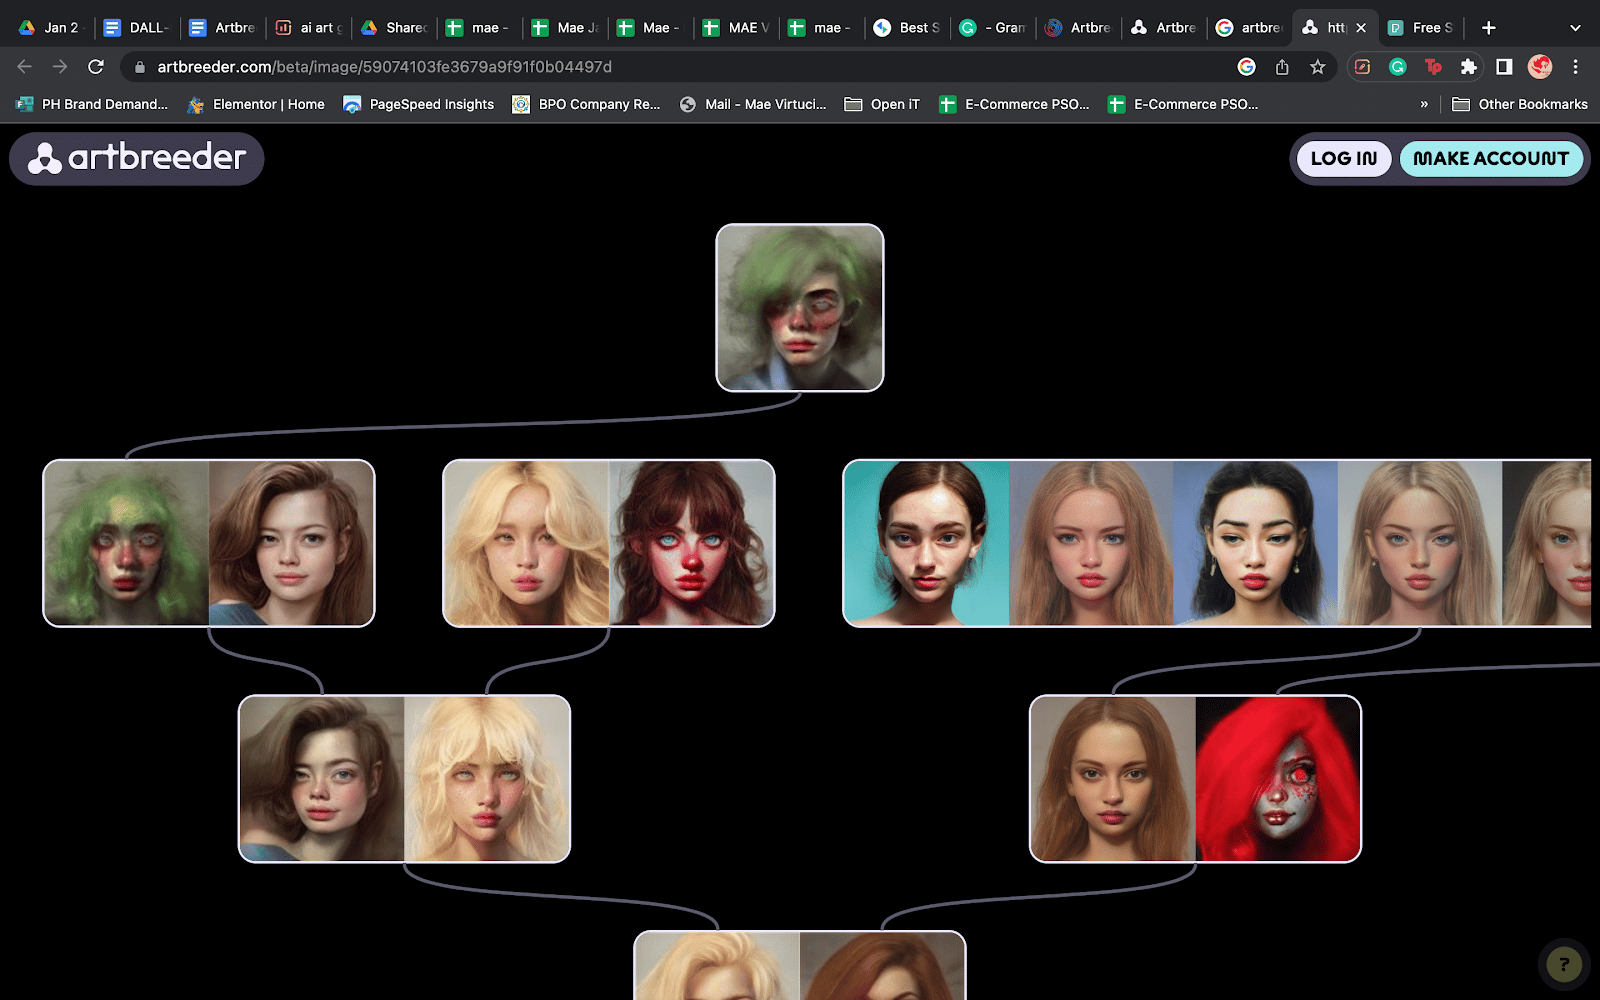
Task: Open the Elementor | Home bookmark
Action: click(256, 104)
